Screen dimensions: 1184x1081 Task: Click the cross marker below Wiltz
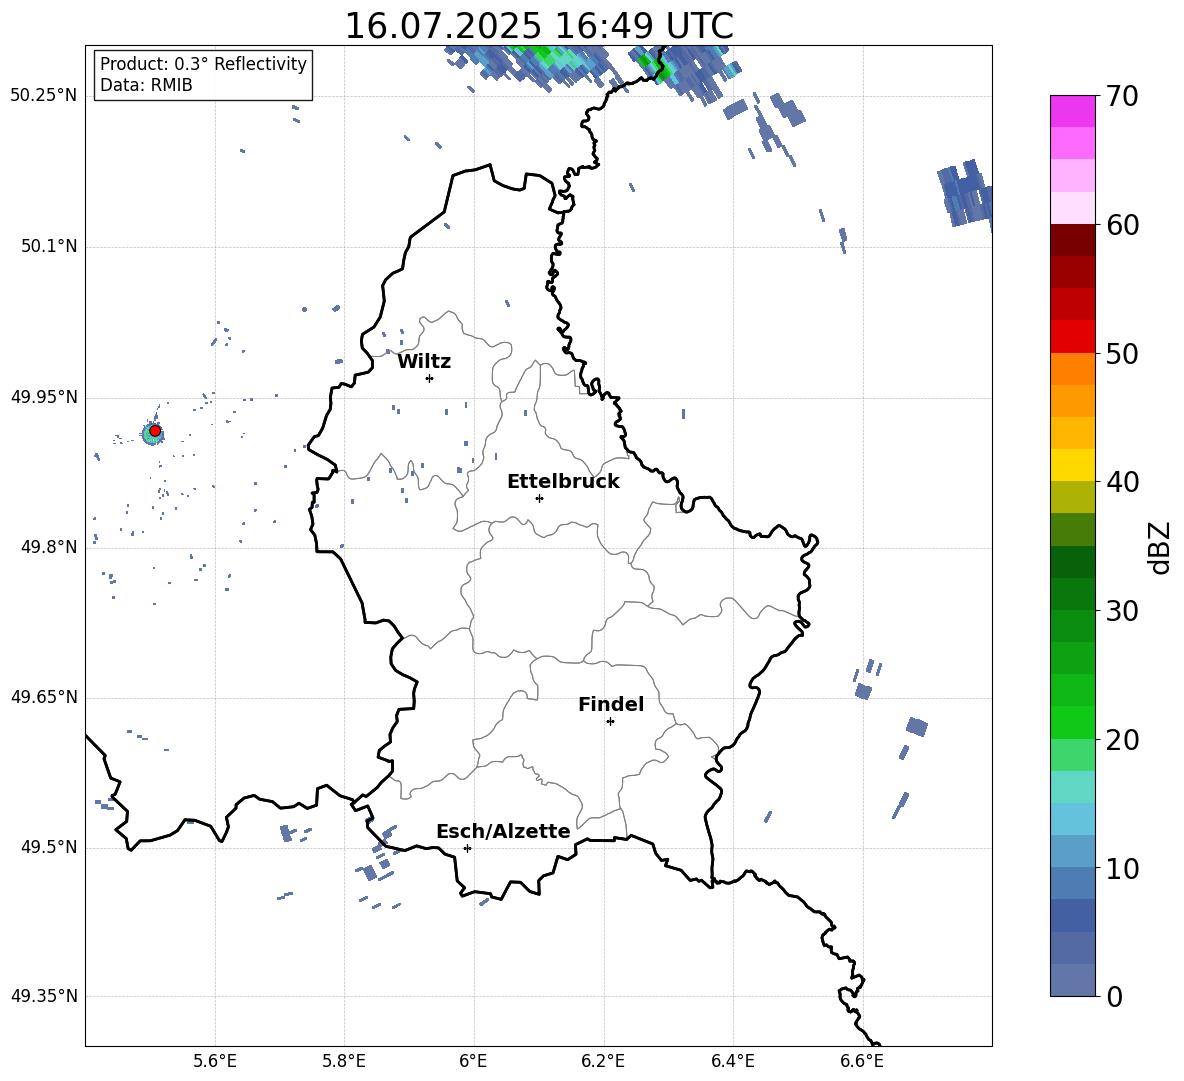[x=430, y=378]
